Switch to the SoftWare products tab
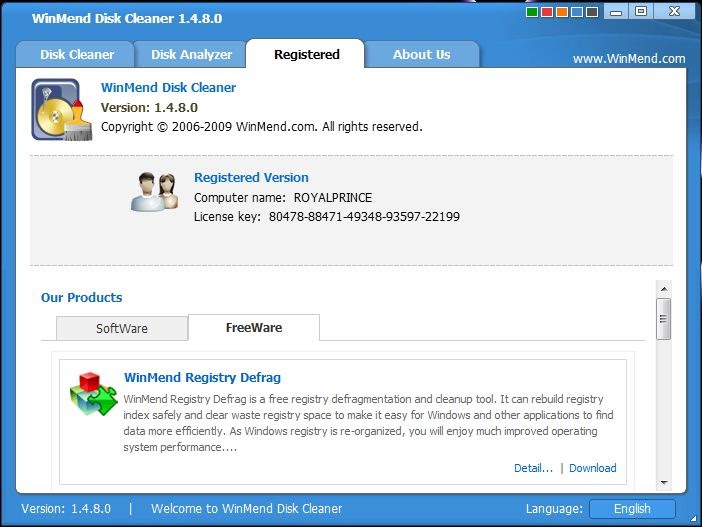The width and height of the screenshot is (702, 527). [x=122, y=329]
